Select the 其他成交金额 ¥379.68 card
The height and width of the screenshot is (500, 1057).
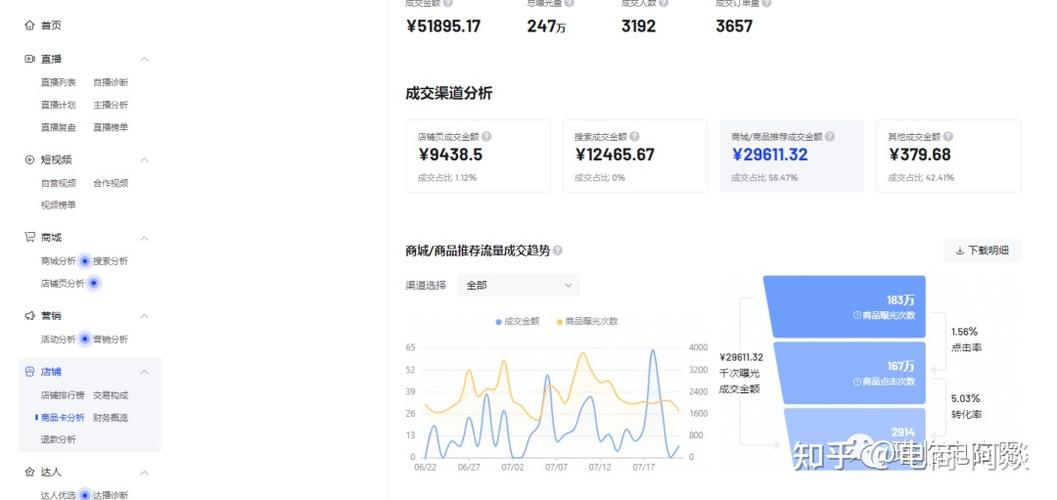click(x=948, y=156)
